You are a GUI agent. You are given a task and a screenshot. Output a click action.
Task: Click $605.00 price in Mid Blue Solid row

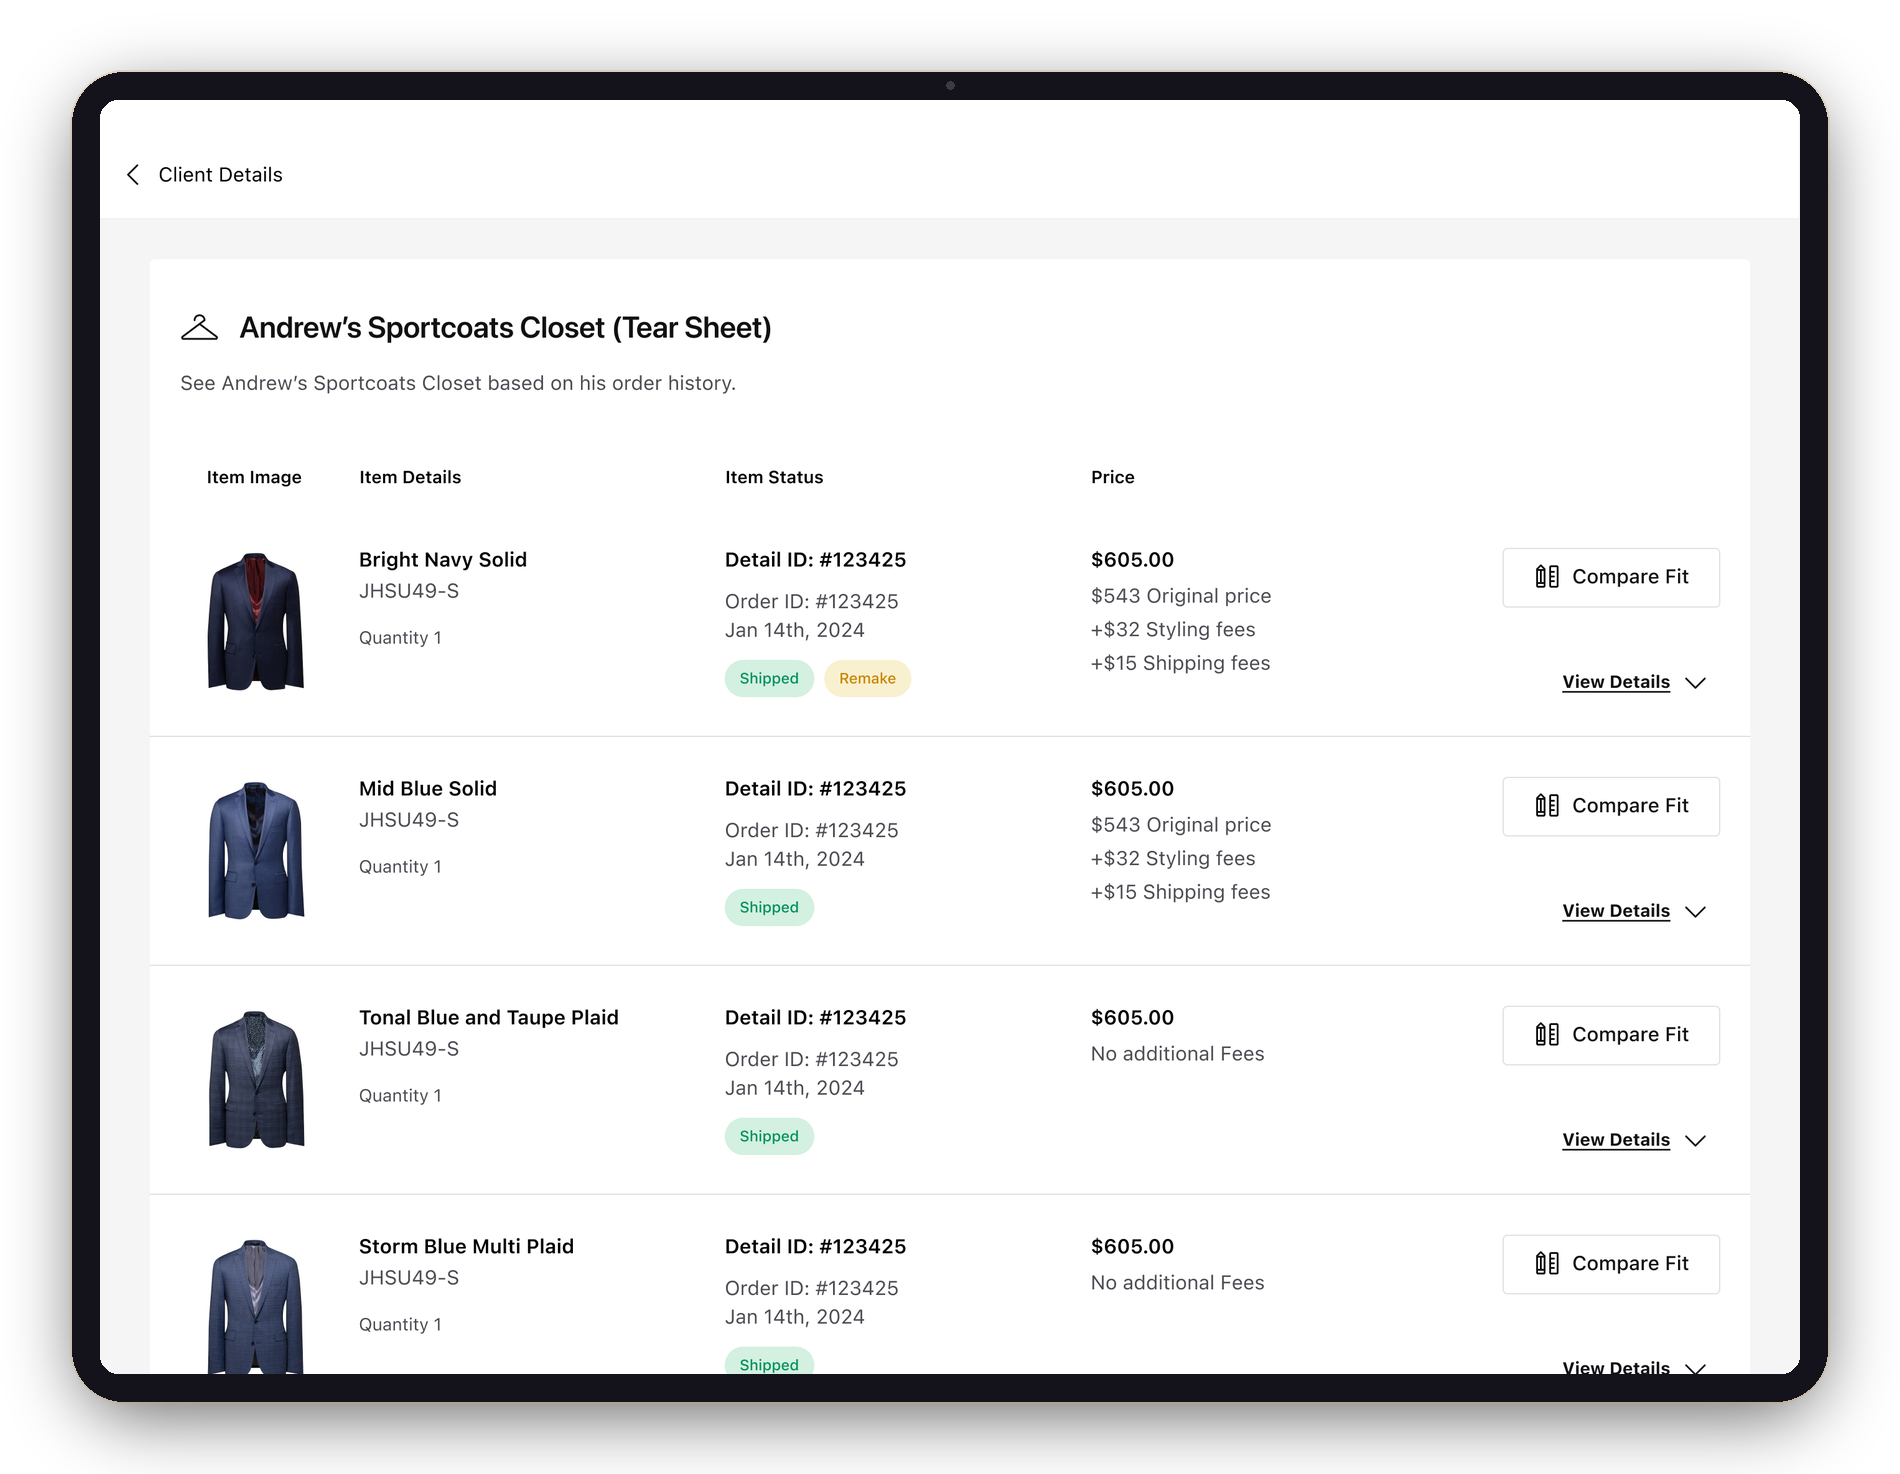click(1132, 789)
